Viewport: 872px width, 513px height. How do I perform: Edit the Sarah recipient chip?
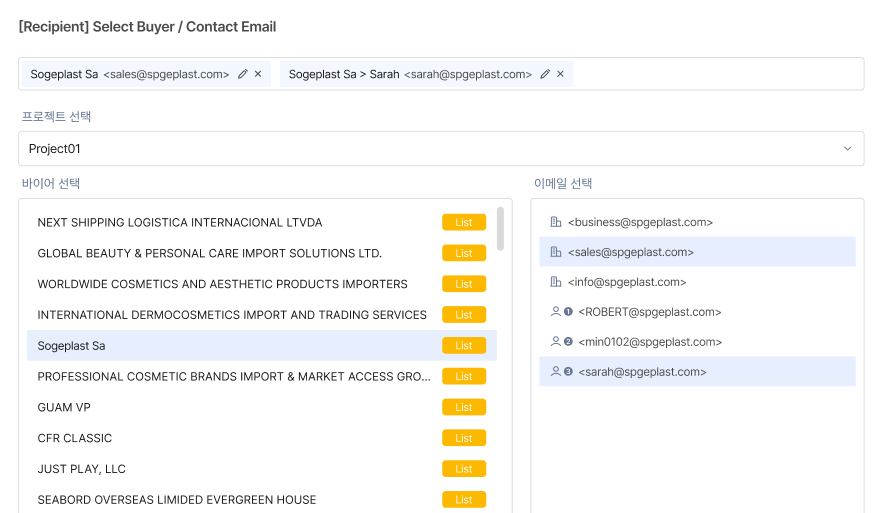(545, 74)
